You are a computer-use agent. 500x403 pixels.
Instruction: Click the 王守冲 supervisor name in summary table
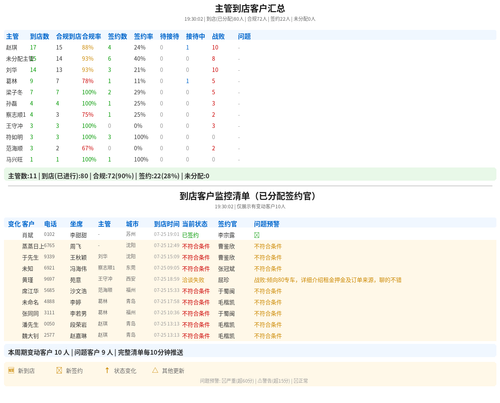[x=14, y=126]
